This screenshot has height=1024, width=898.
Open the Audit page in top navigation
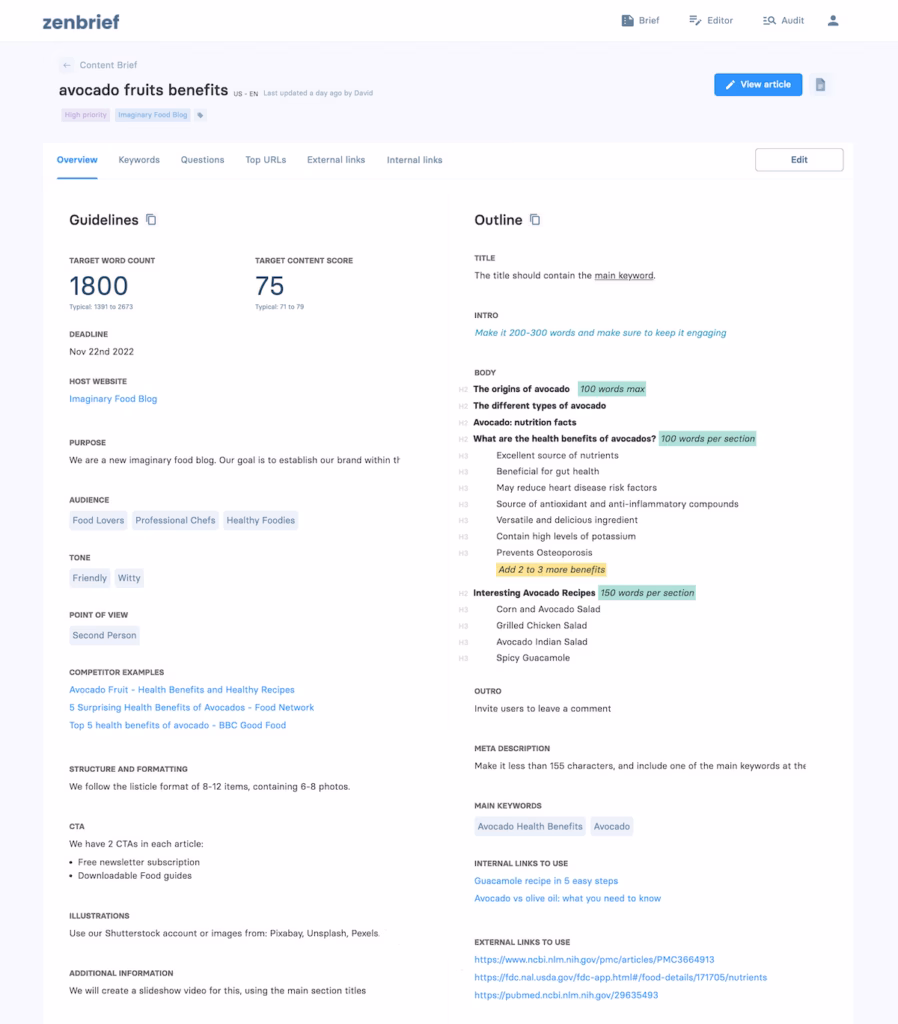tap(783, 20)
